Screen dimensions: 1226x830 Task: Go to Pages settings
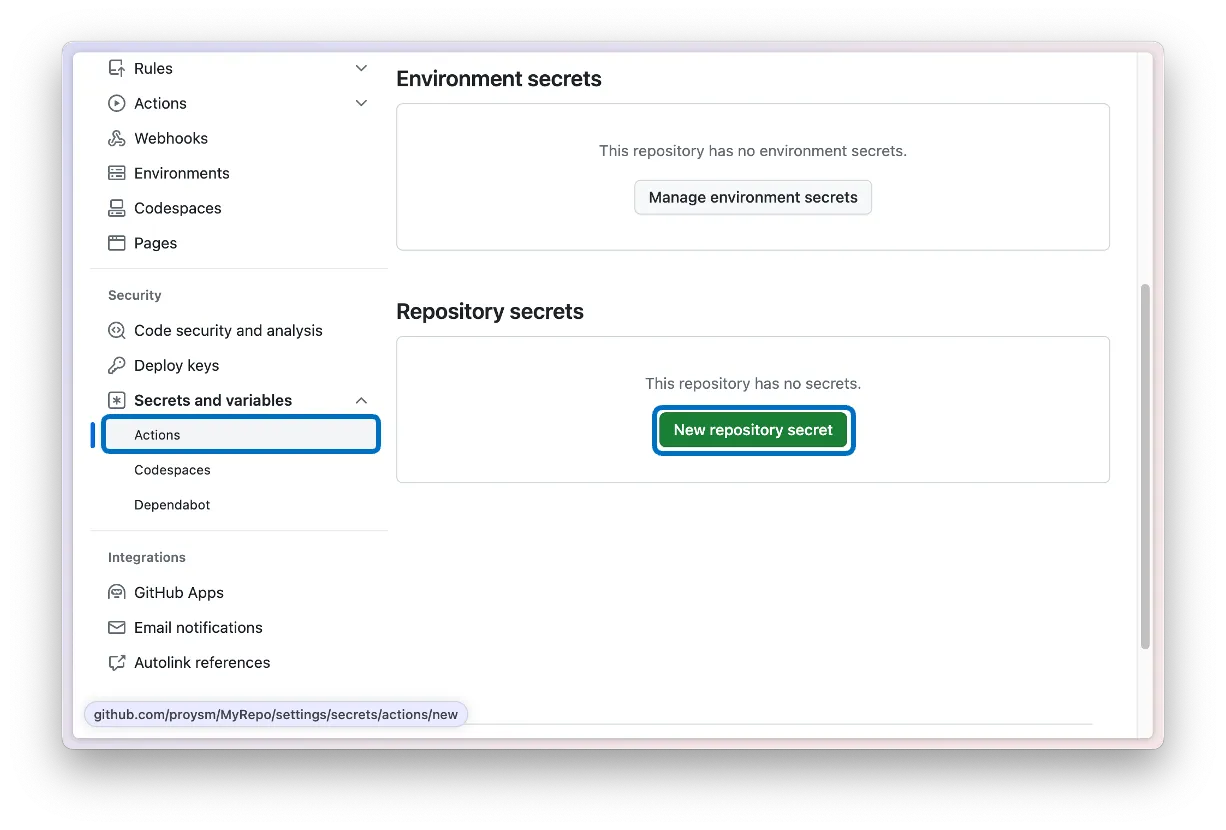155,244
